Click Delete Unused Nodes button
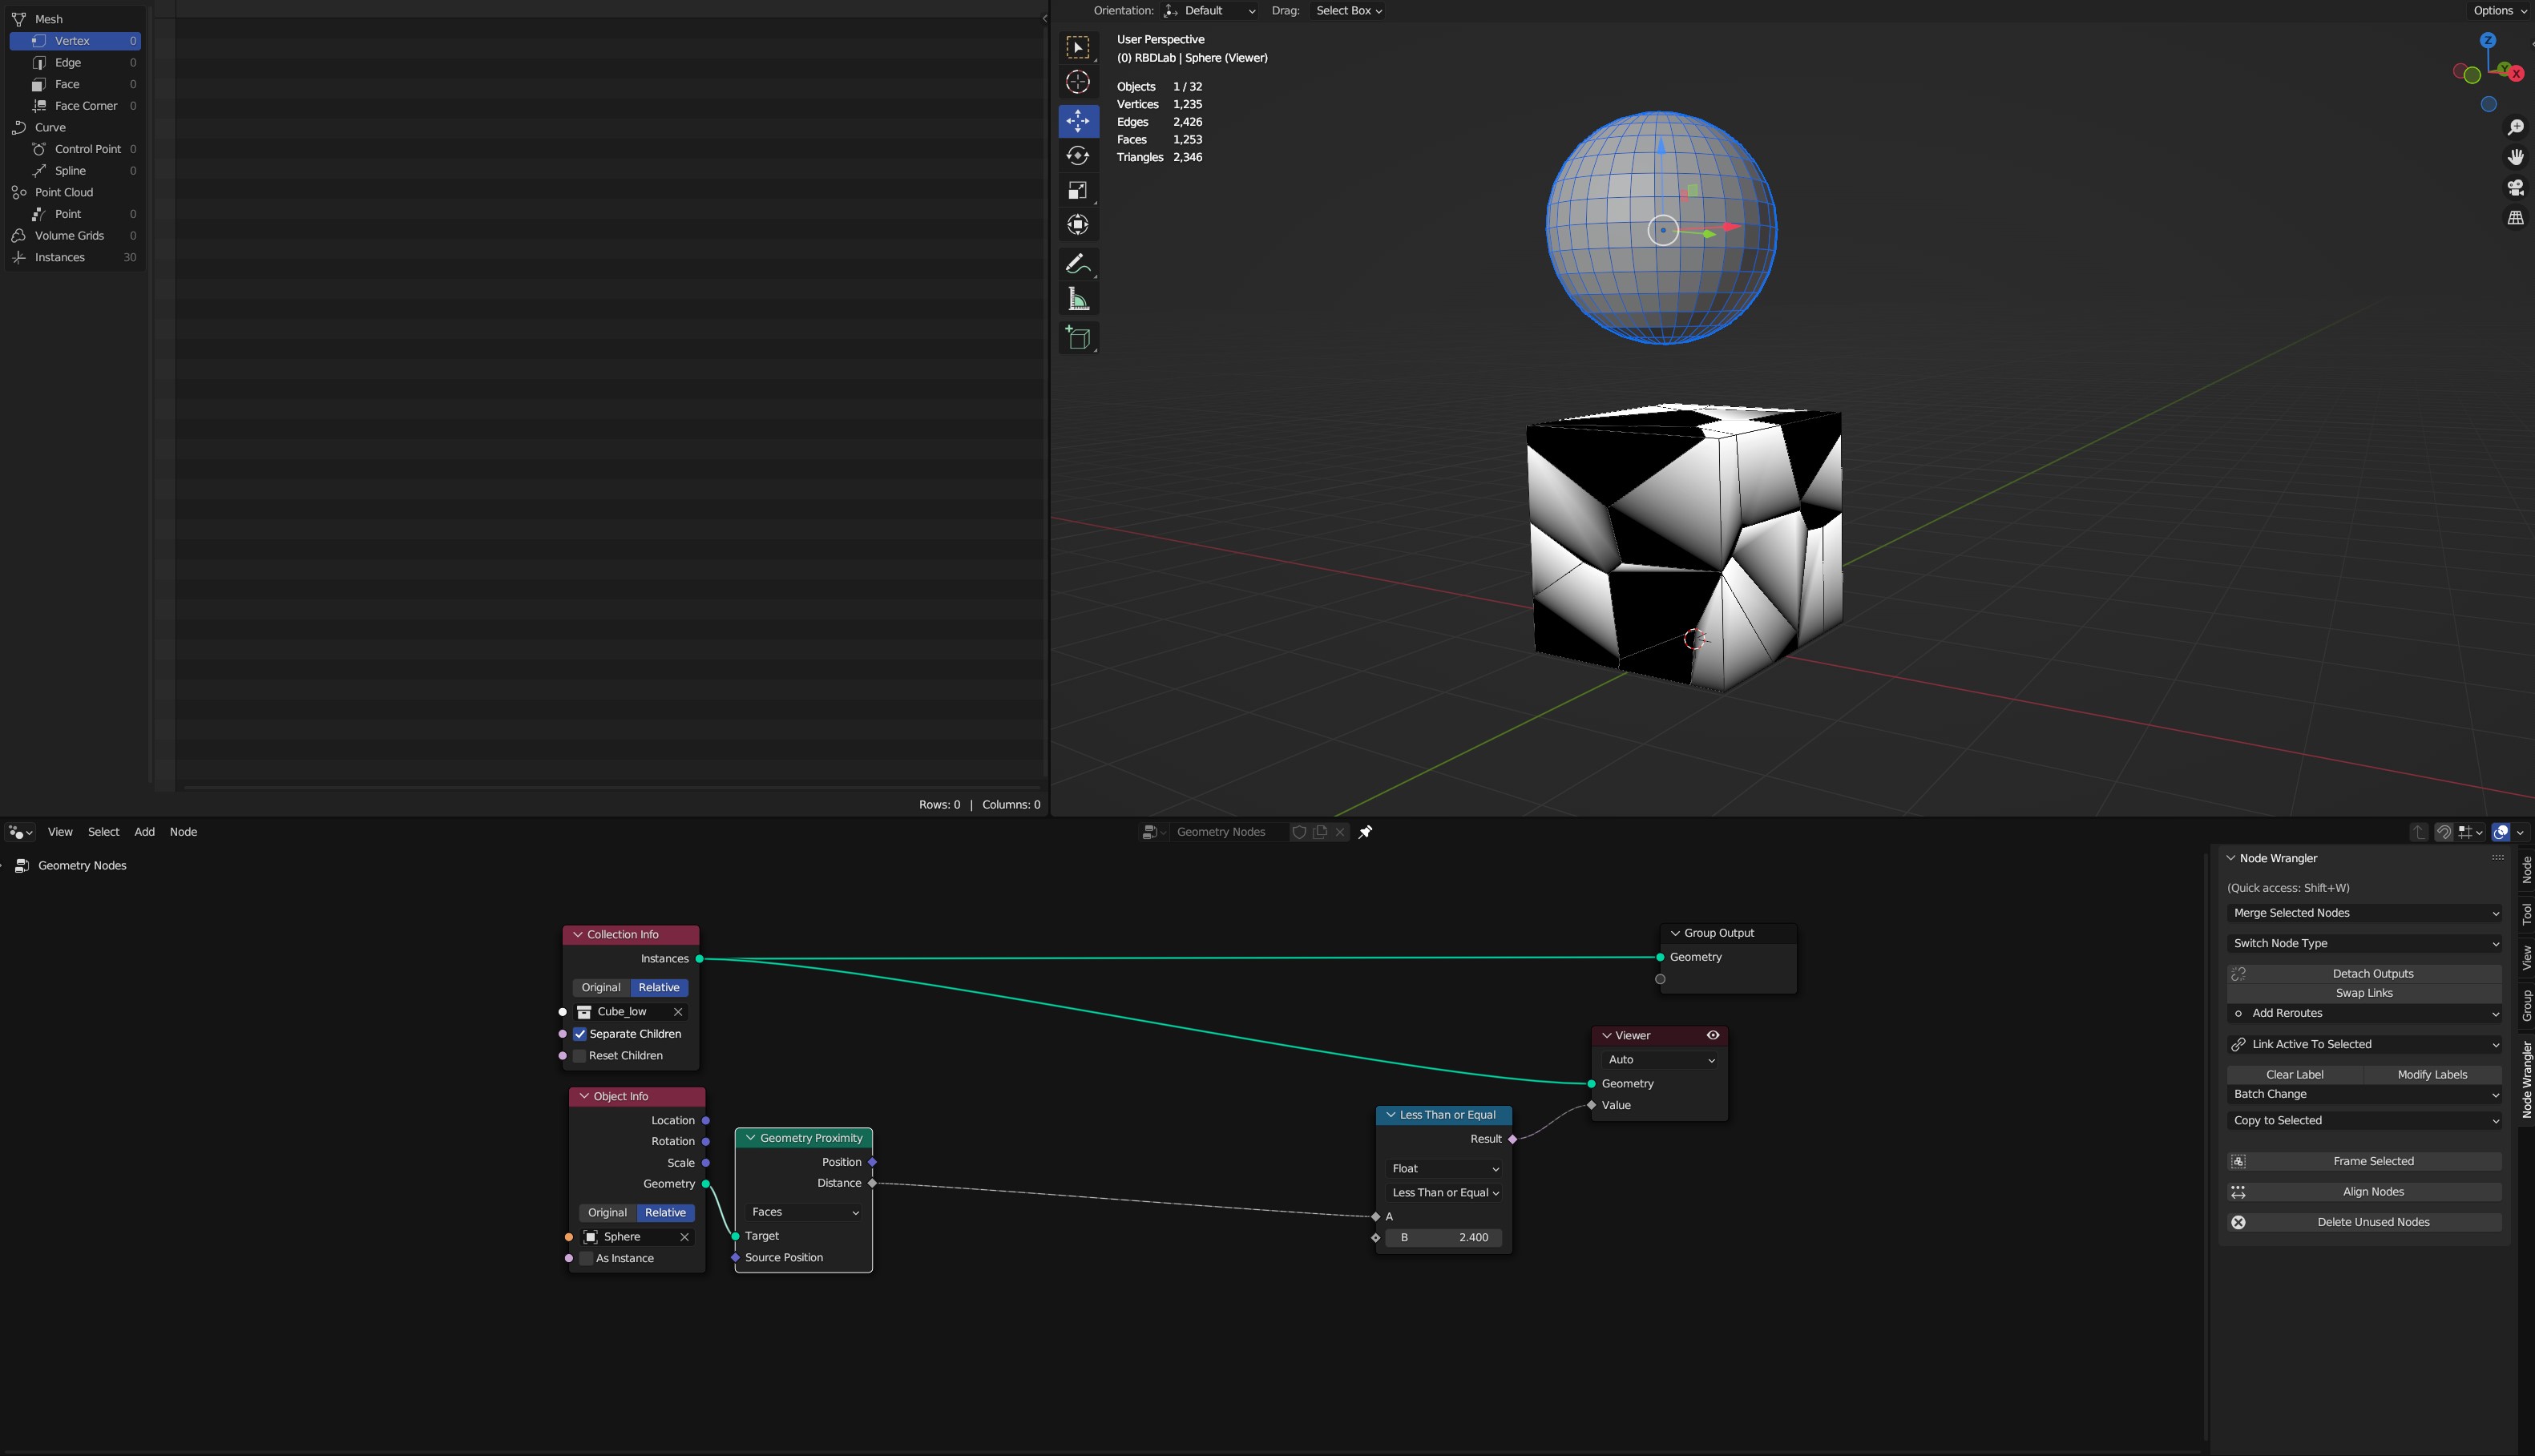 click(2364, 1222)
